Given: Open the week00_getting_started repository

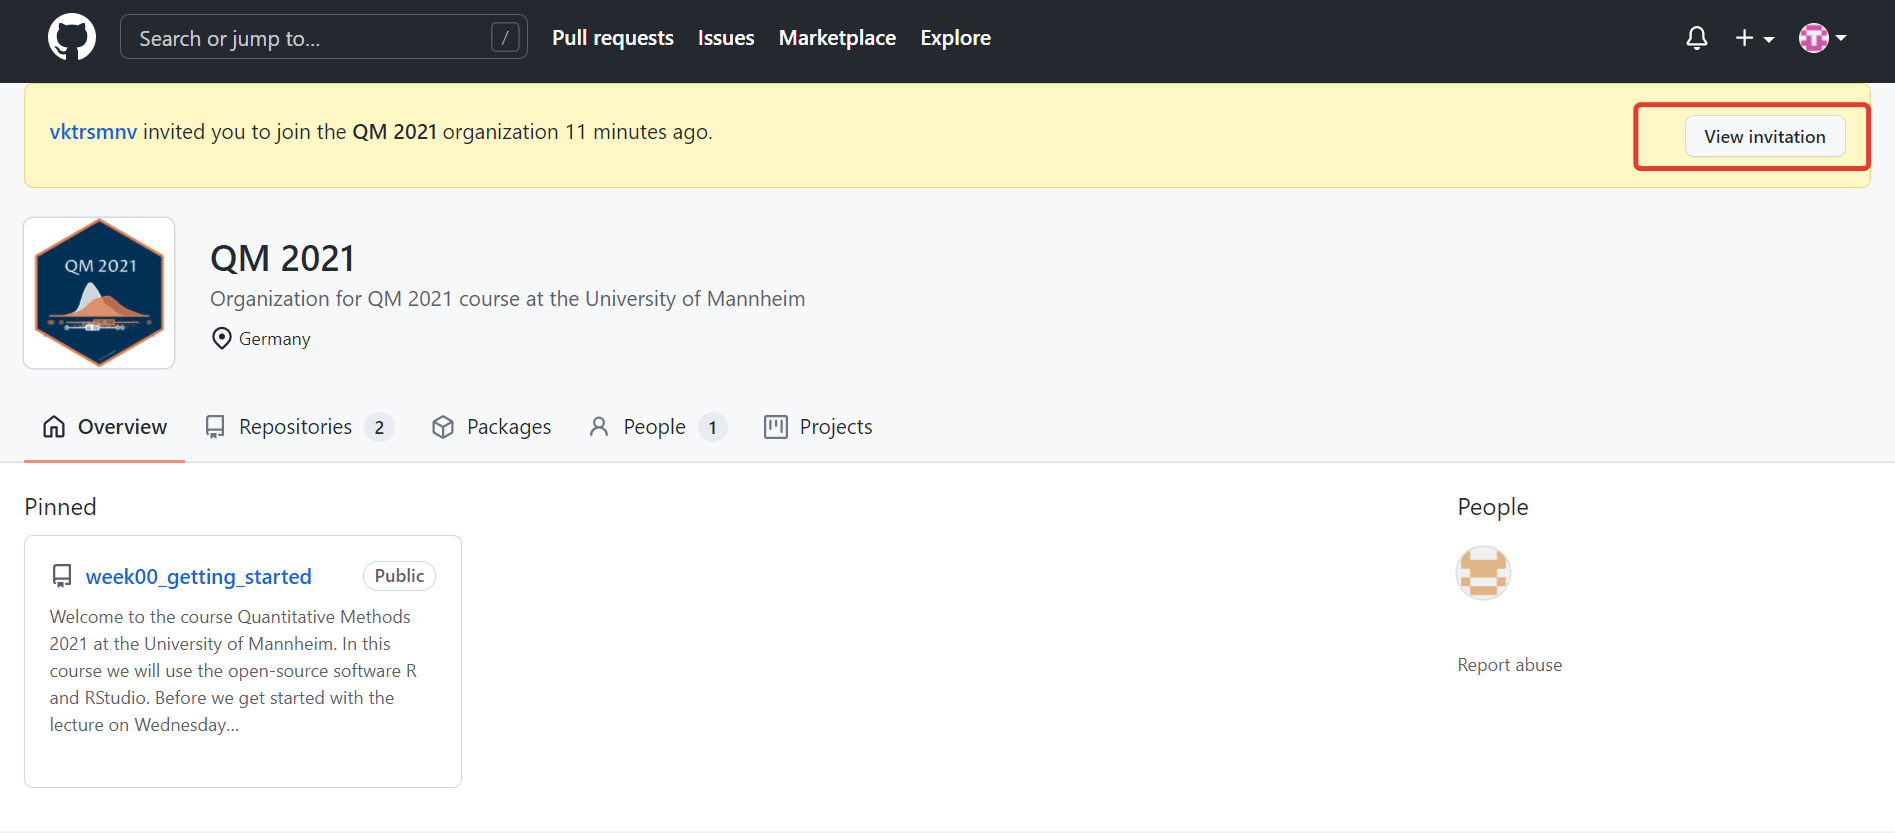Looking at the screenshot, I should [x=198, y=577].
